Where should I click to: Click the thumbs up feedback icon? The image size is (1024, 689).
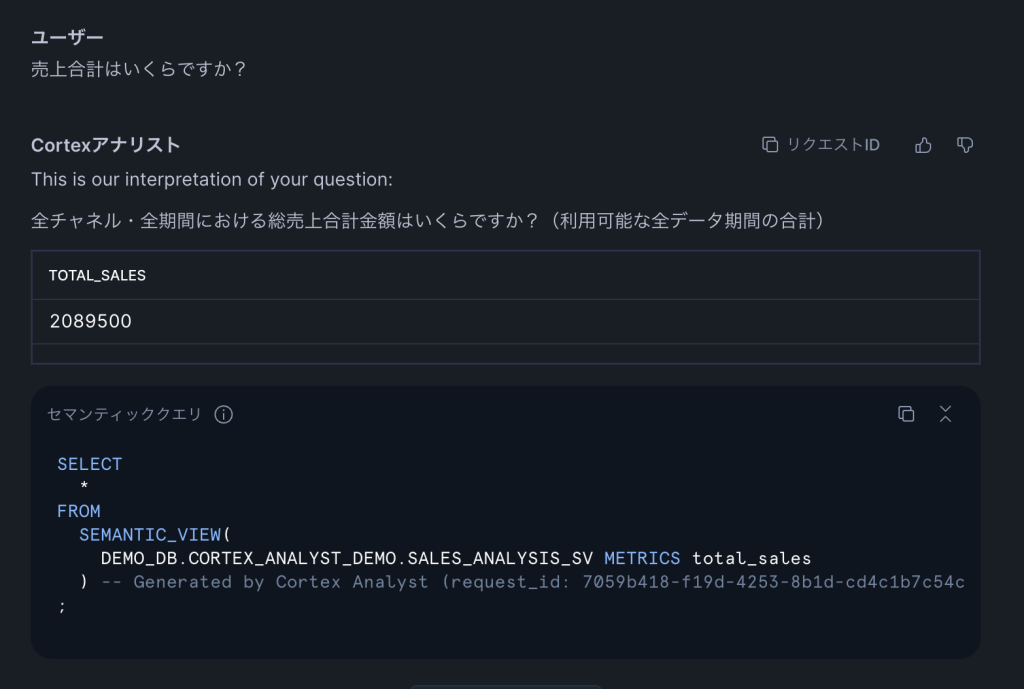923,145
